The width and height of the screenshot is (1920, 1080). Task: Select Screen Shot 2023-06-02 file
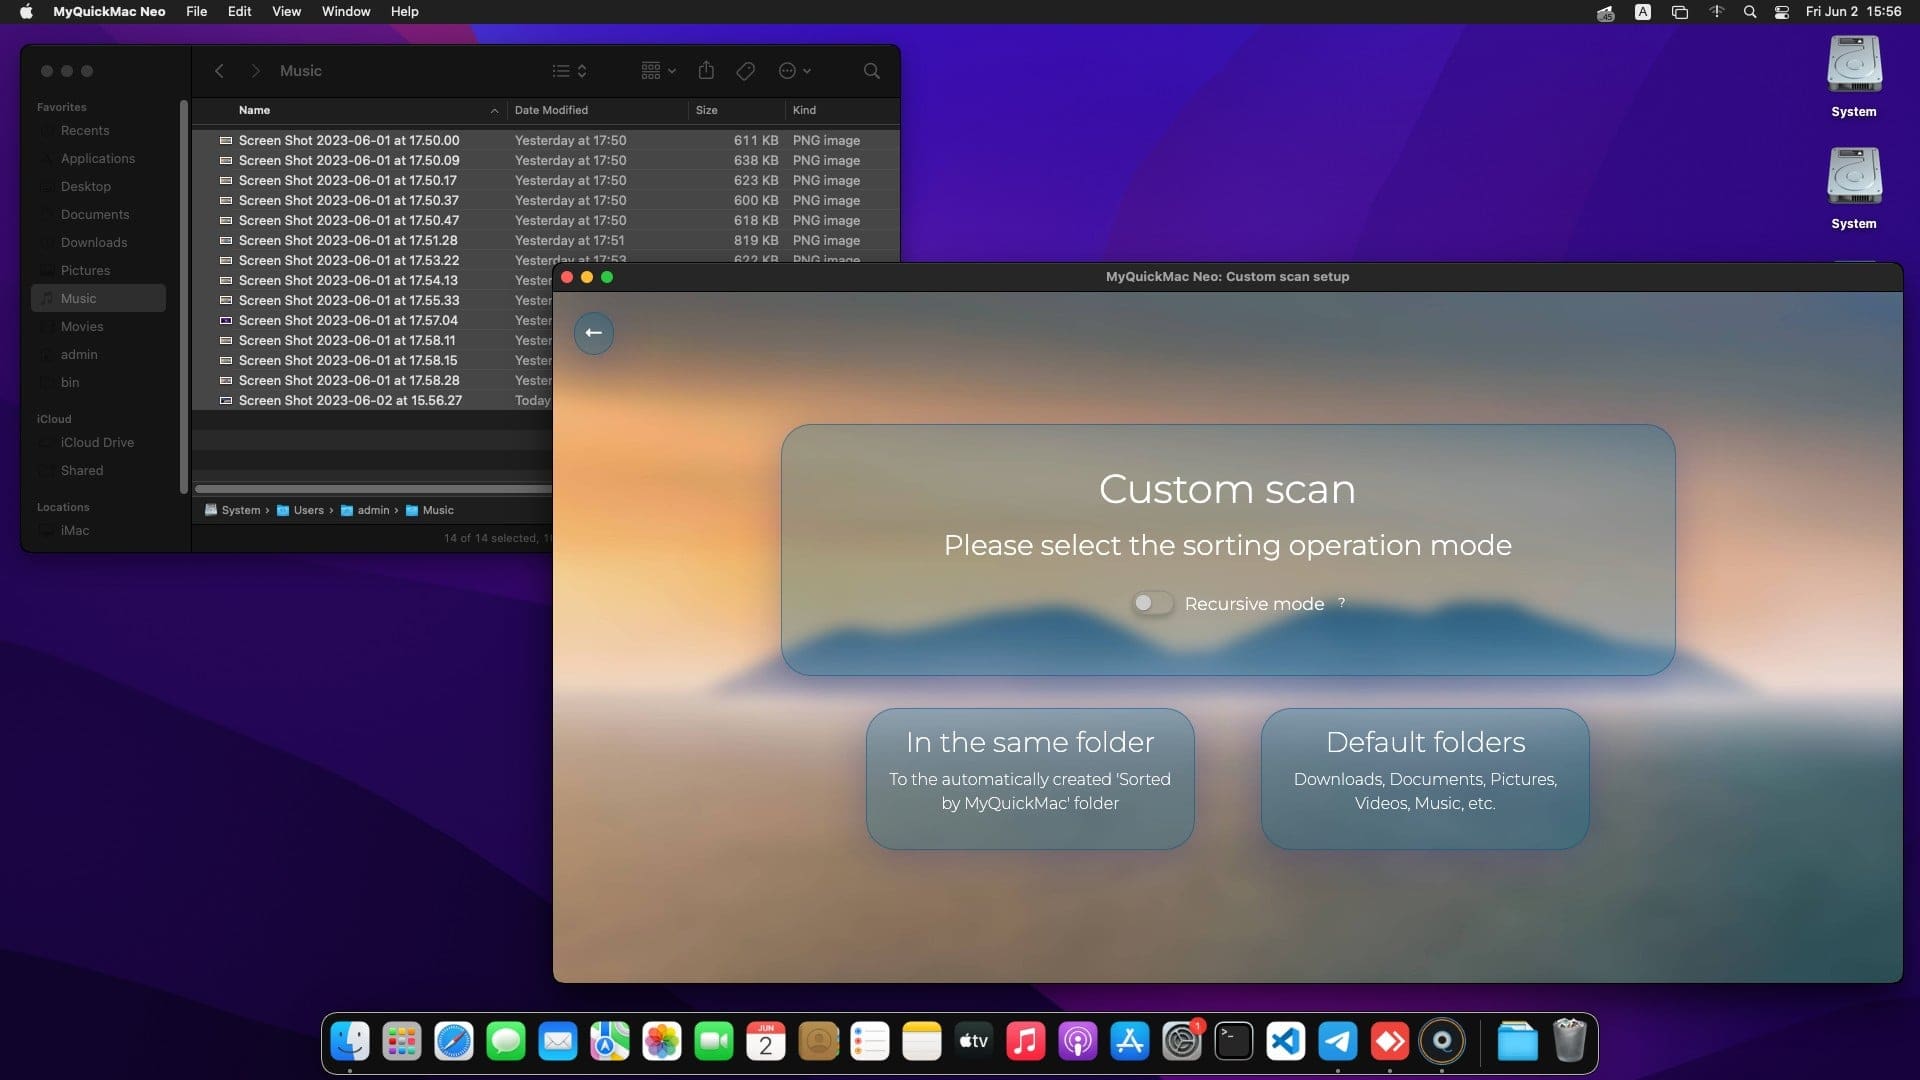coord(349,400)
